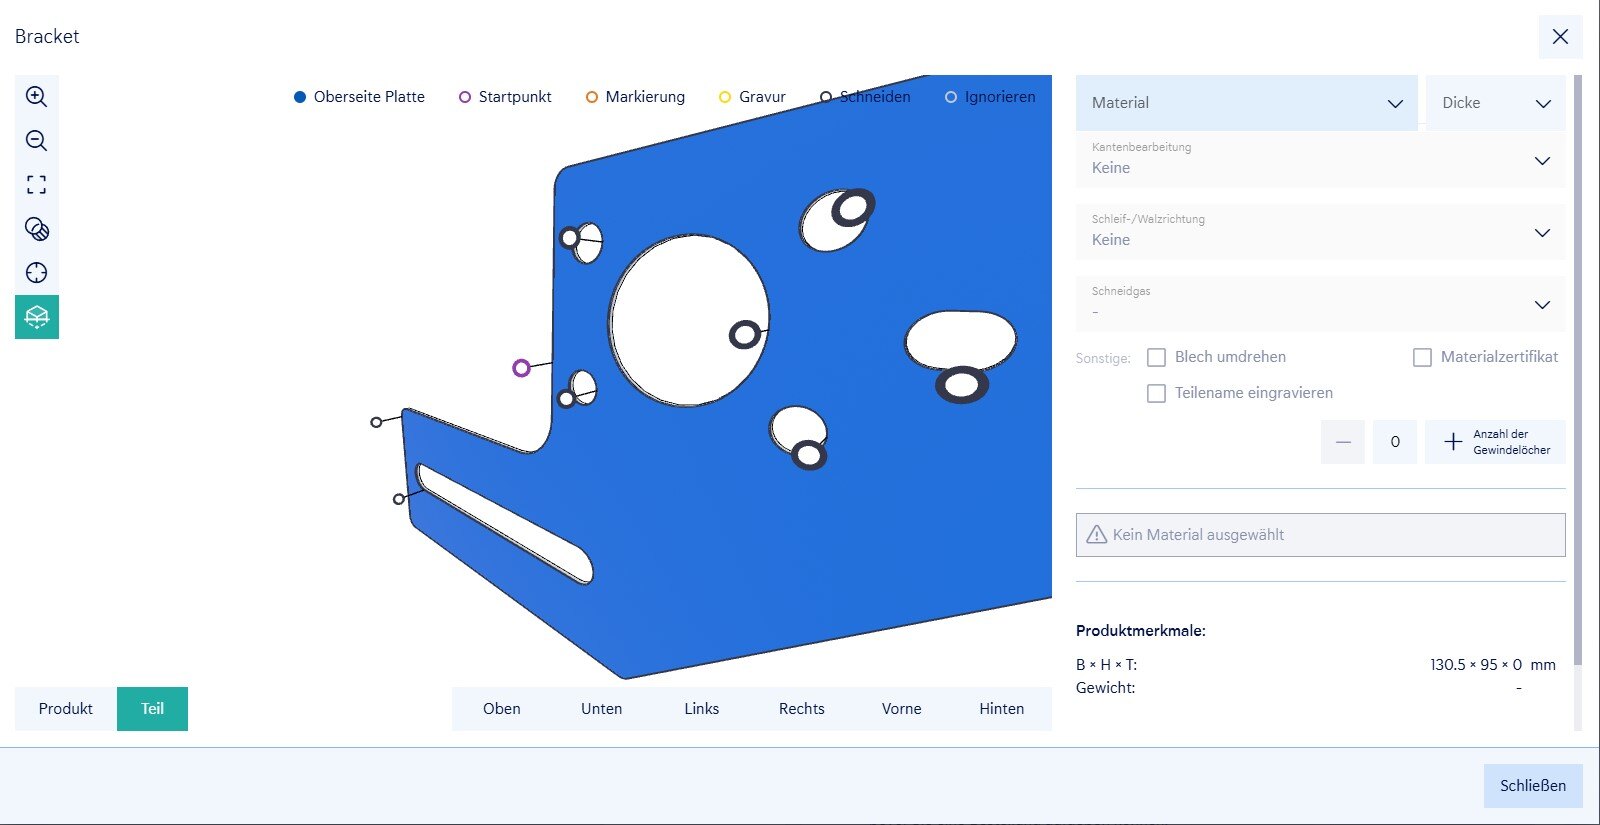
Task: Click the overlapping circles icon in left toolbar
Action: pyautogui.click(x=36, y=229)
